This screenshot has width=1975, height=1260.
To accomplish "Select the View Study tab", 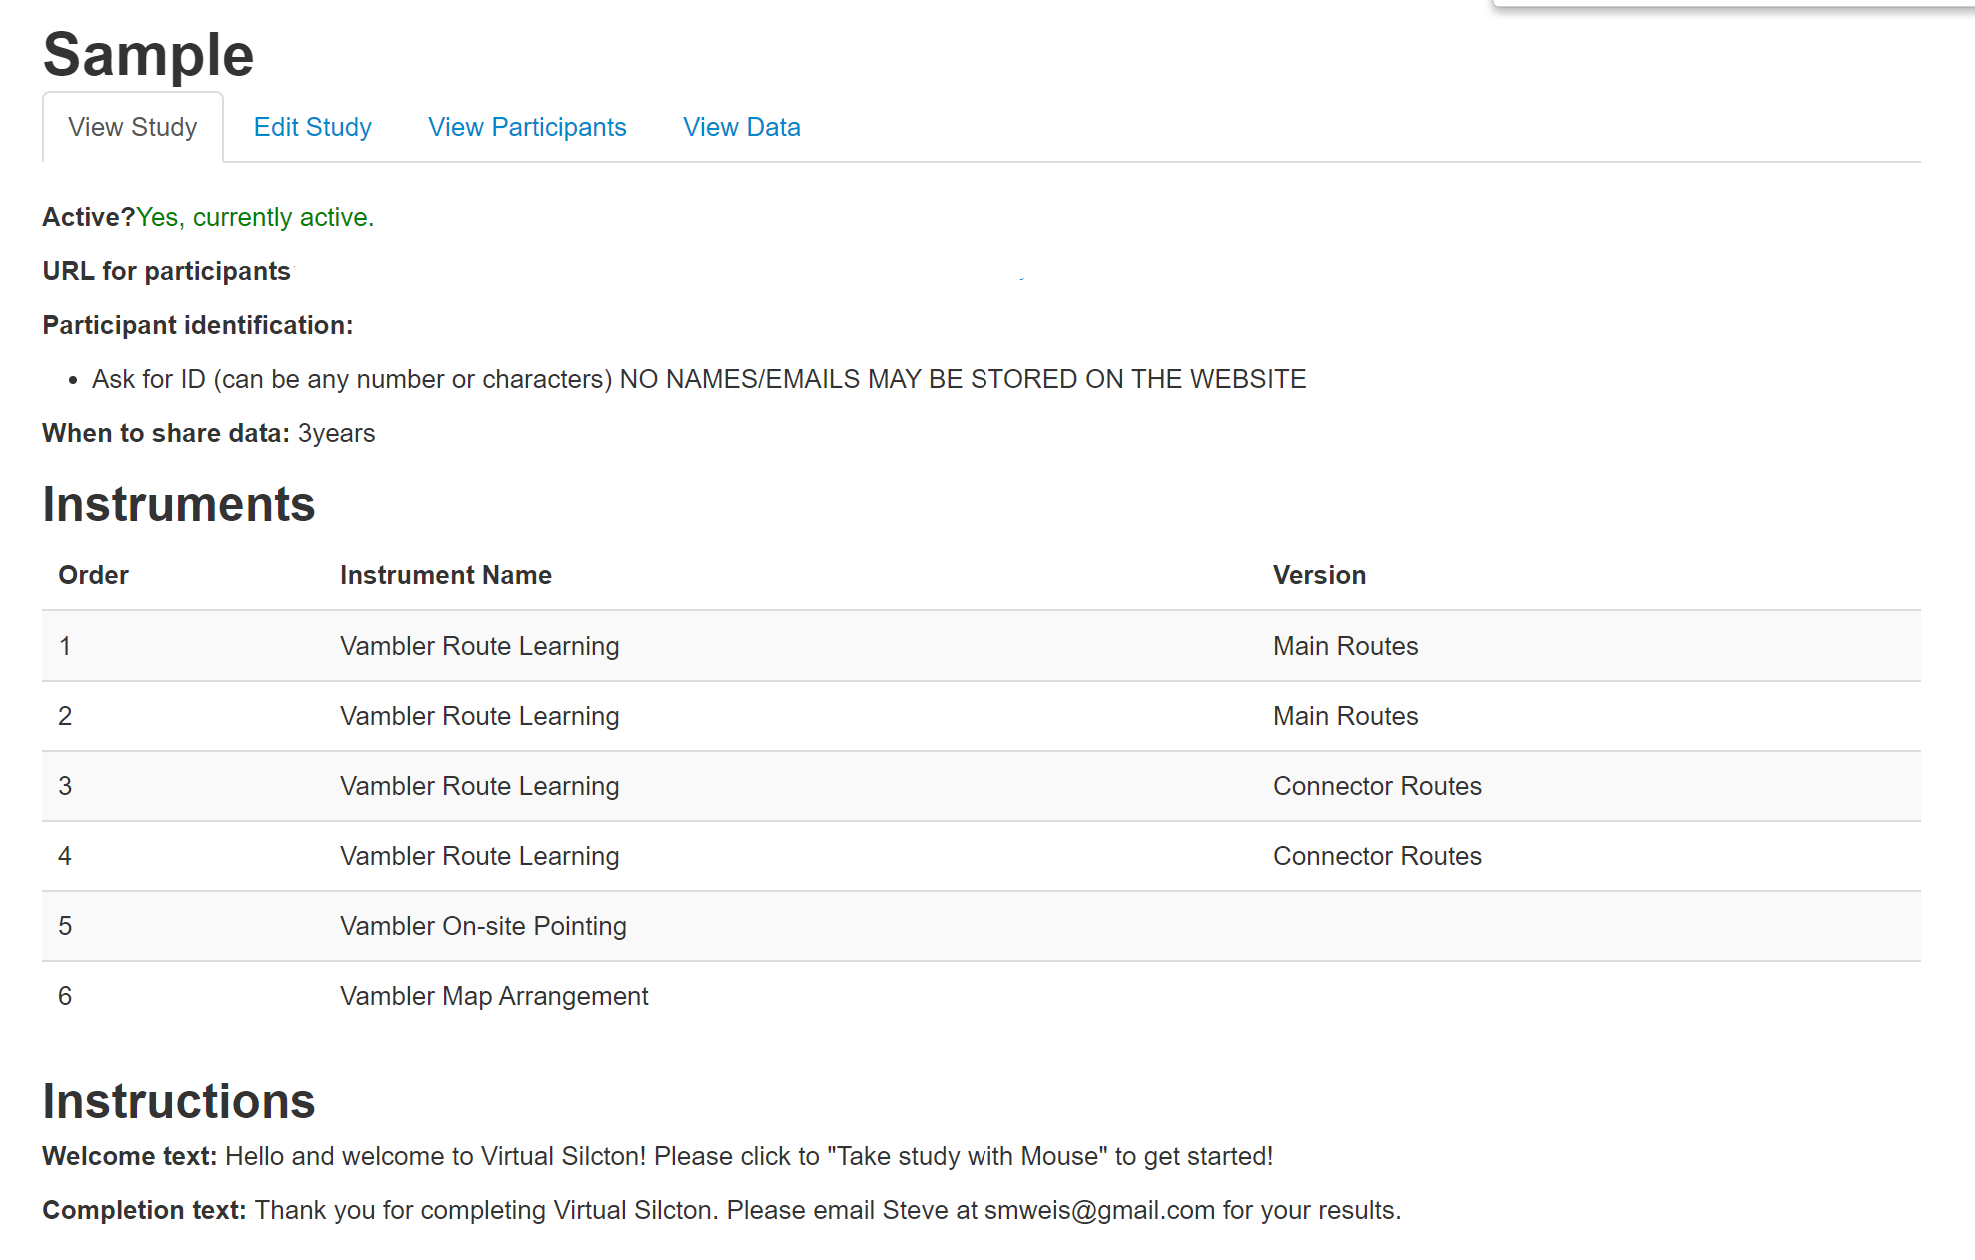I will coord(132,127).
